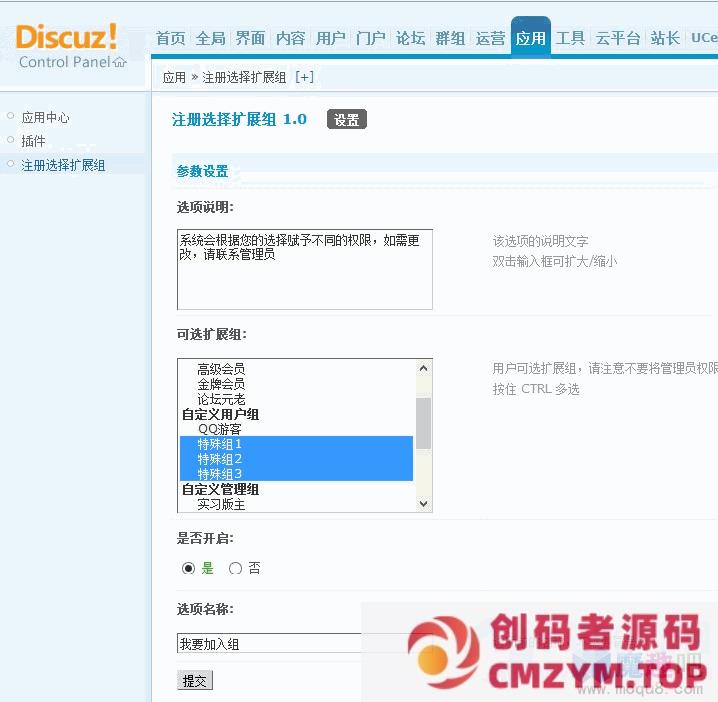
Task: Select 注册选择扩展组 in sidebar
Action: (x=63, y=165)
